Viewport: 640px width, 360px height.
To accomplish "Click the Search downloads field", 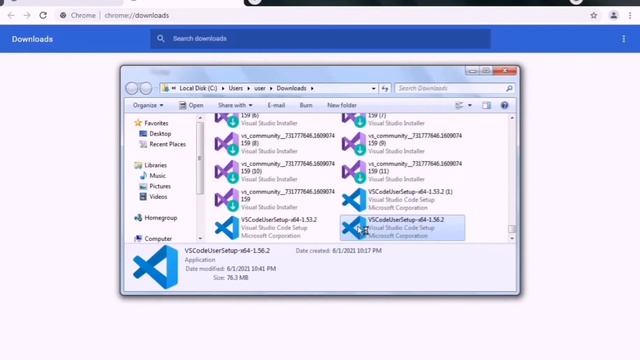I will 320,39.
